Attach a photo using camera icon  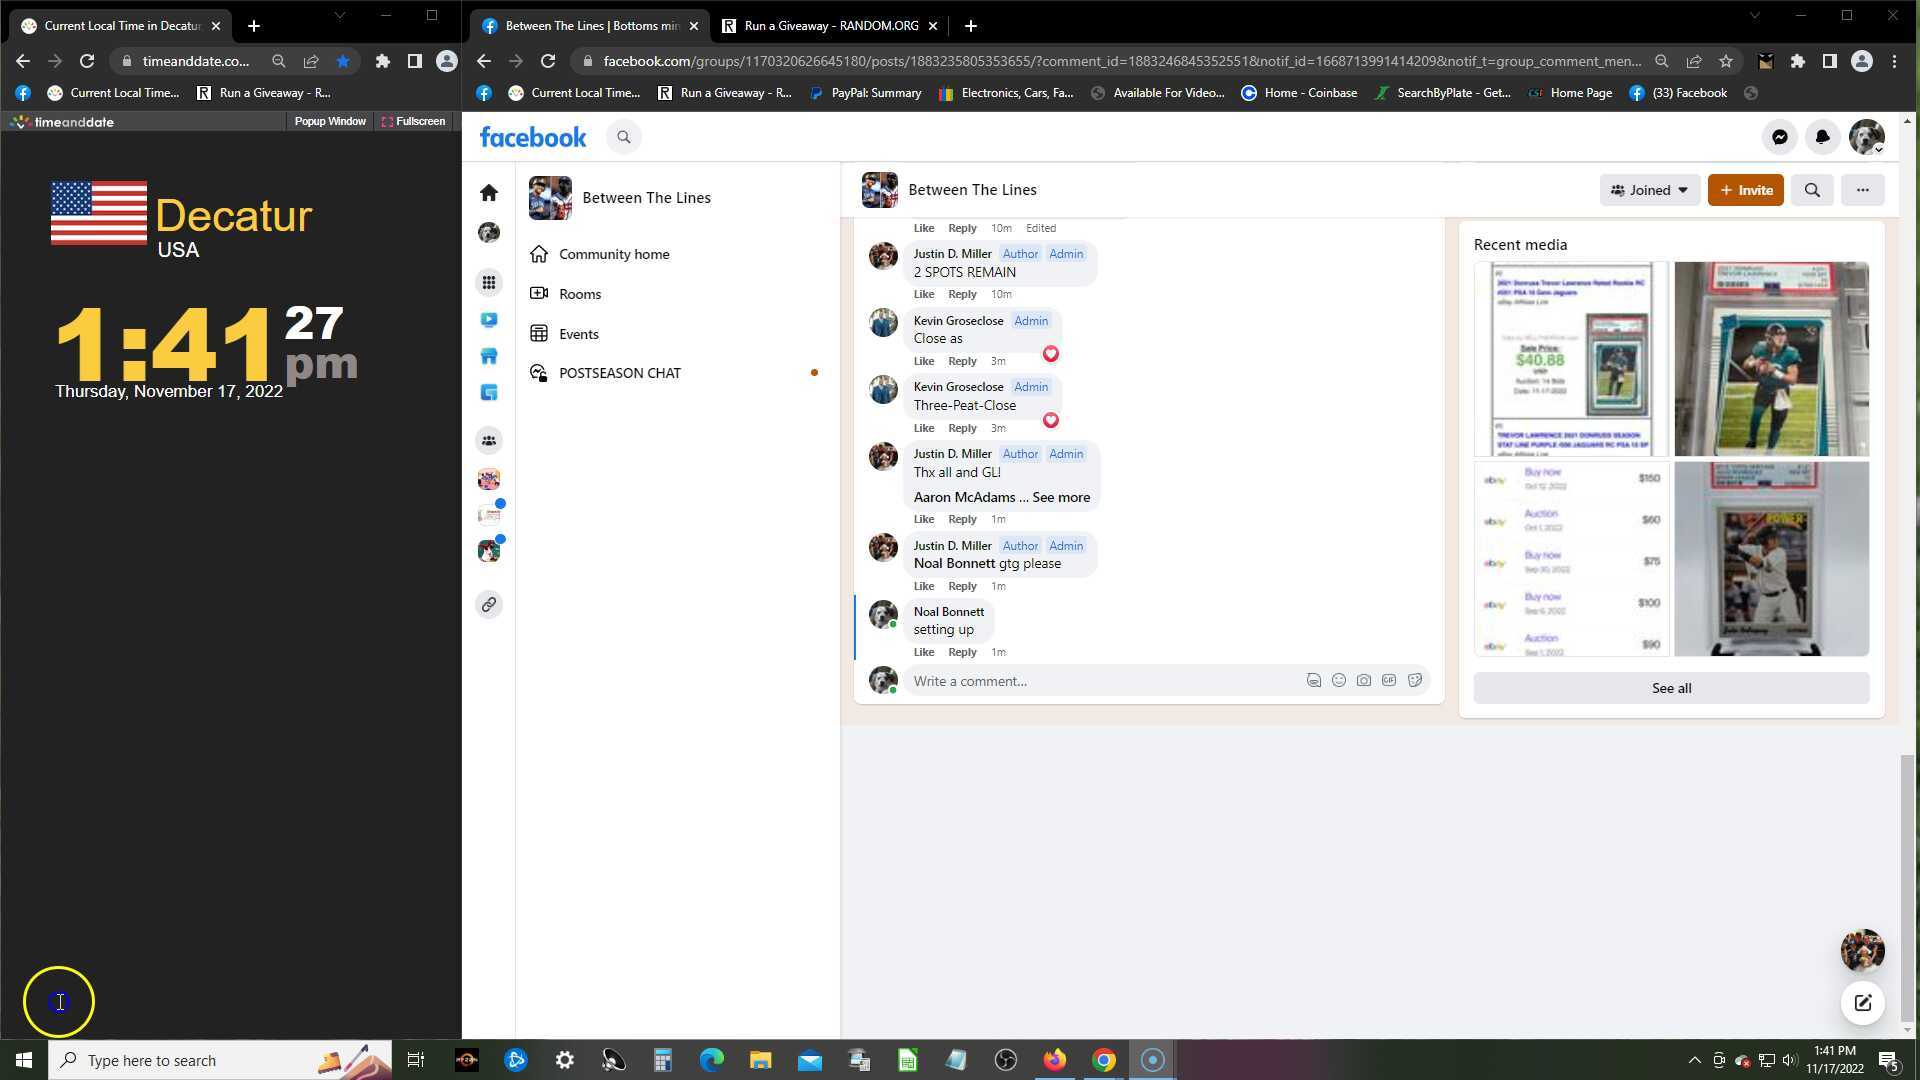click(x=1363, y=681)
